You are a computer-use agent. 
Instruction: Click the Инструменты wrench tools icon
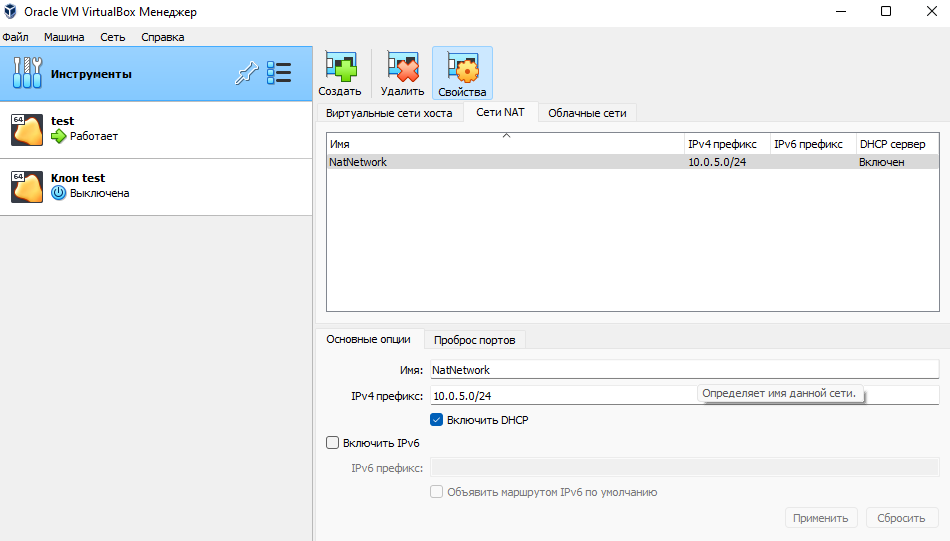point(27,73)
